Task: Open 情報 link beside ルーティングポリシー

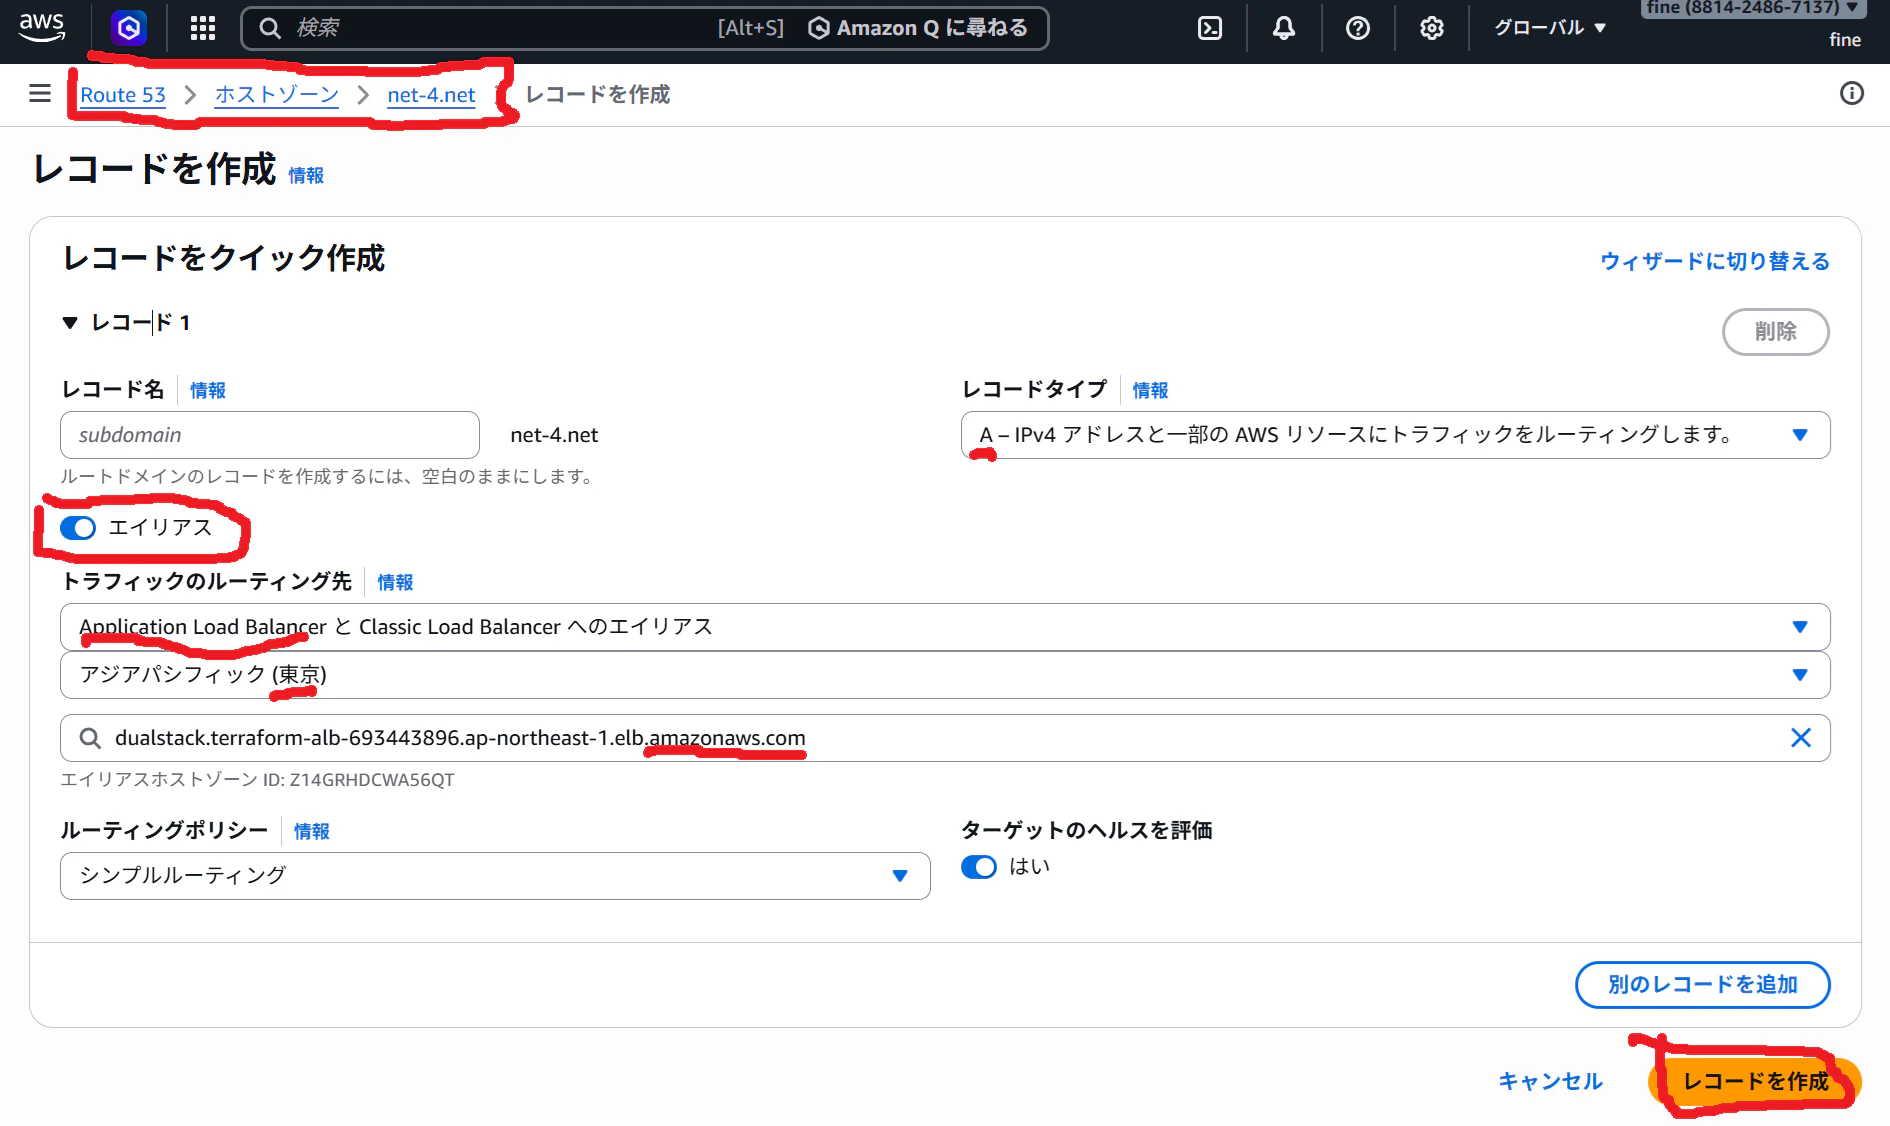Action: tap(311, 831)
